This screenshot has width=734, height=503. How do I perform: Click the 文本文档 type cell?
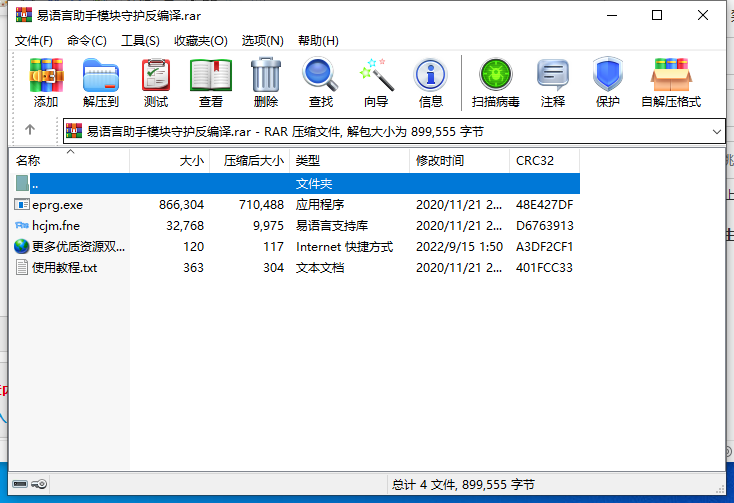pyautogui.click(x=320, y=268)
